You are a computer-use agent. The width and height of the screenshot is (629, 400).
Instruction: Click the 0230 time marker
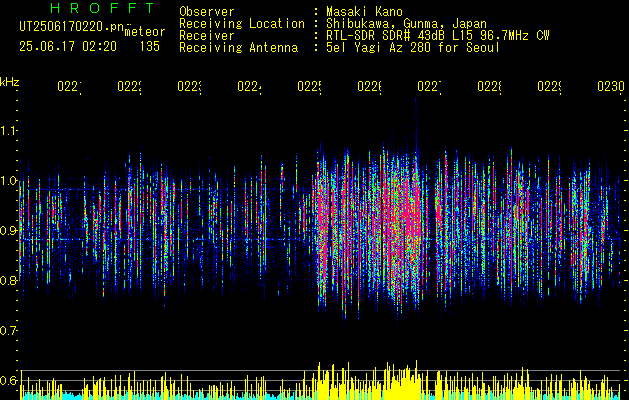(x=611, y=87)
